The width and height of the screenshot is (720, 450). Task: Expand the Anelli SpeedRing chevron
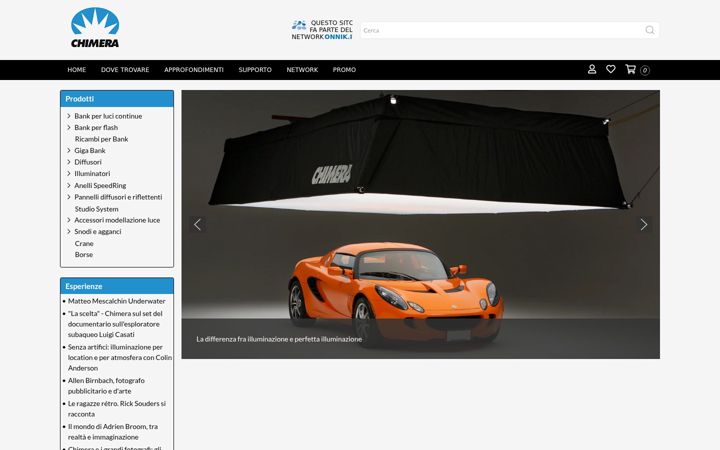(69, 186)
